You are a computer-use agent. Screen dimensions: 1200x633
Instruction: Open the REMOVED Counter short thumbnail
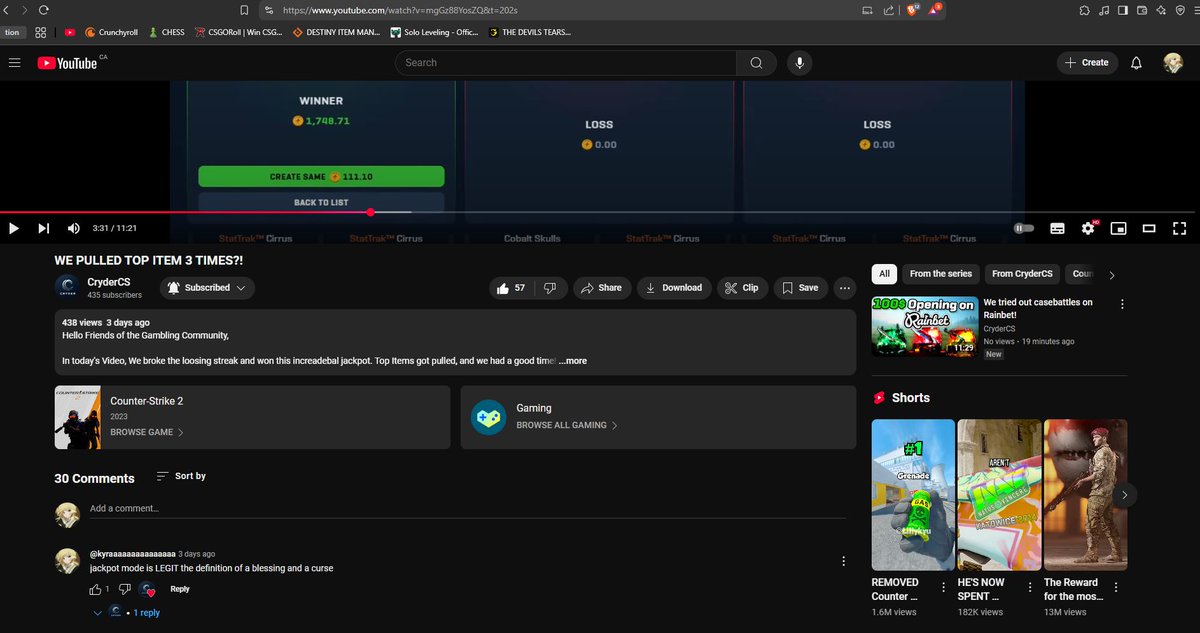tap(912, 494)
